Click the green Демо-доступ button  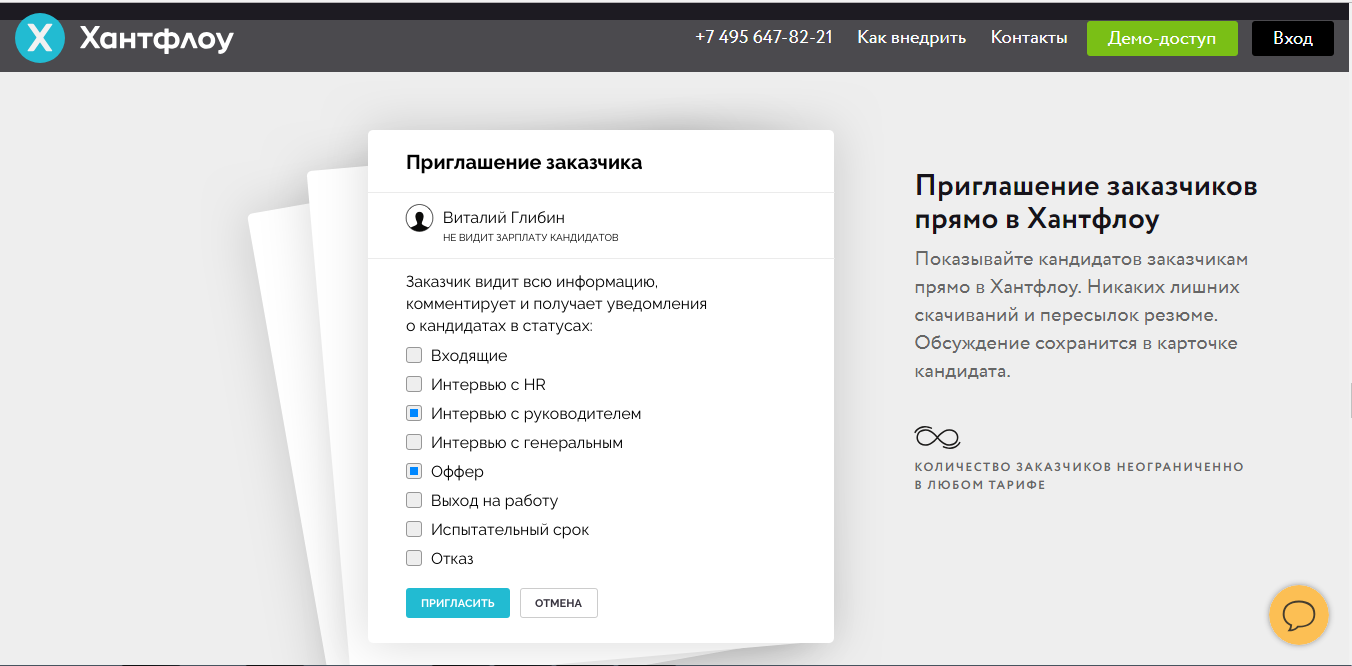pyautogui.click(x=1162, y=39)
